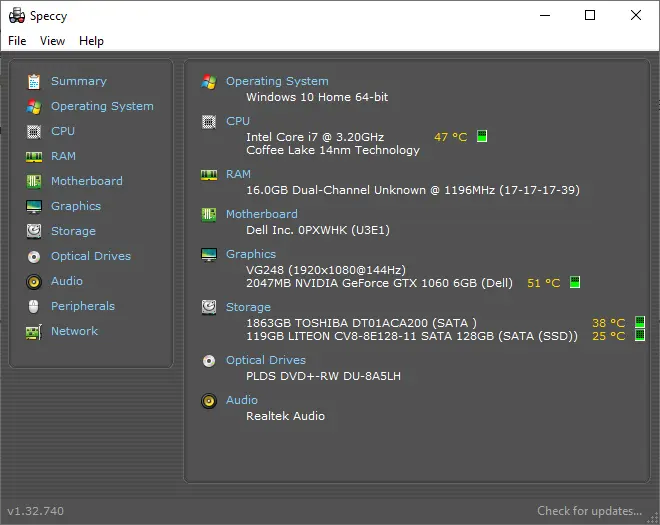
Task: Click the NVIDIA GeForce GTX 1060 line
Action: [379, 283]
